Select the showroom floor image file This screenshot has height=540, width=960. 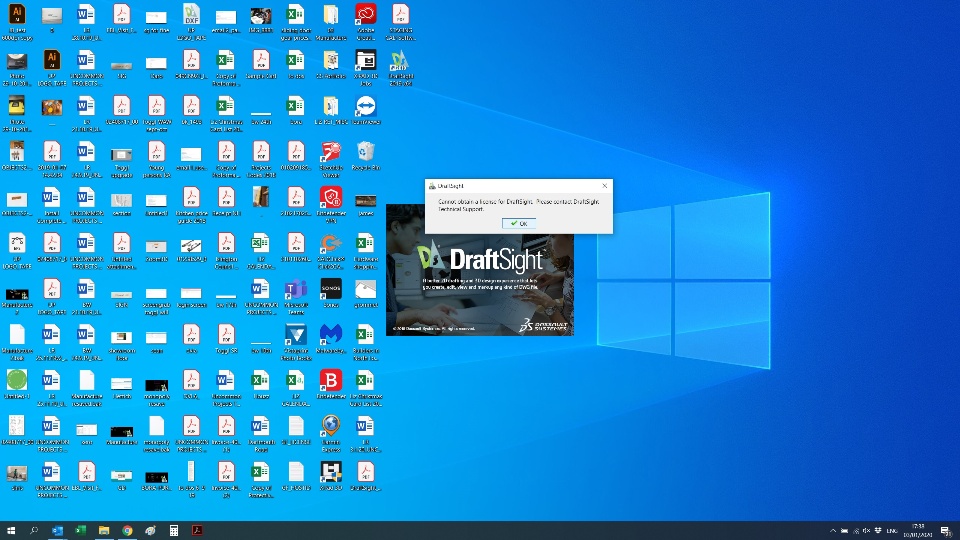coord(121,342)
